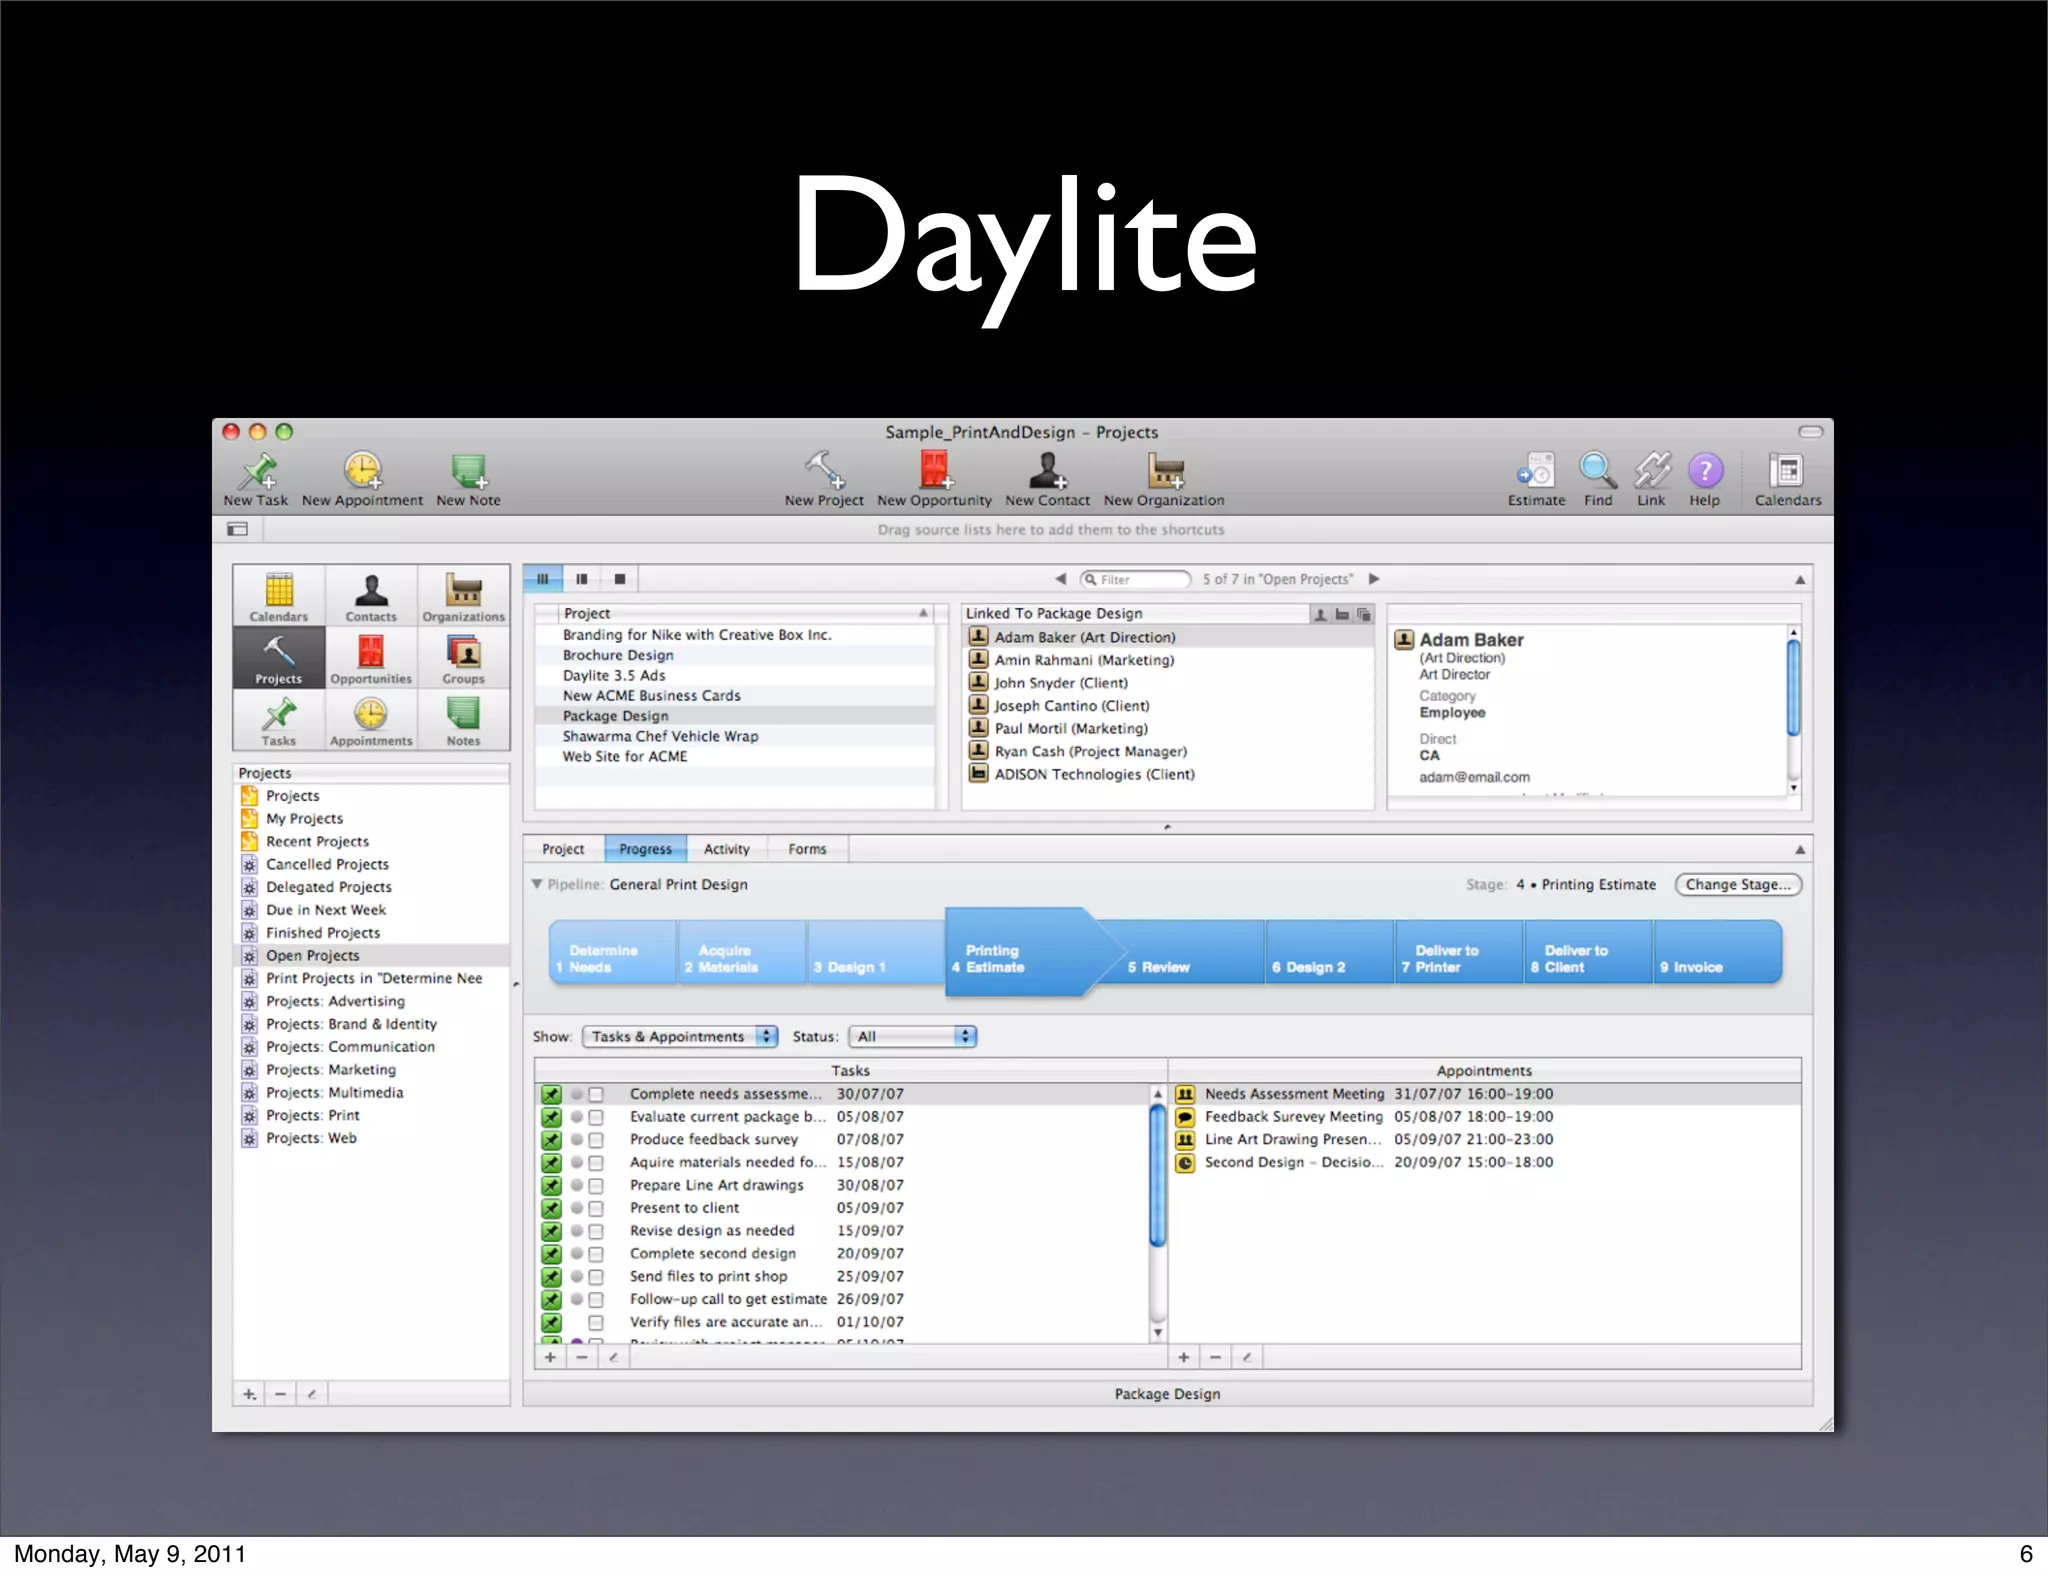Add a list with sidebar plus button
Image resolution: width=2048 pixels, height=1576 pixels.
(x=250, y=1394)
